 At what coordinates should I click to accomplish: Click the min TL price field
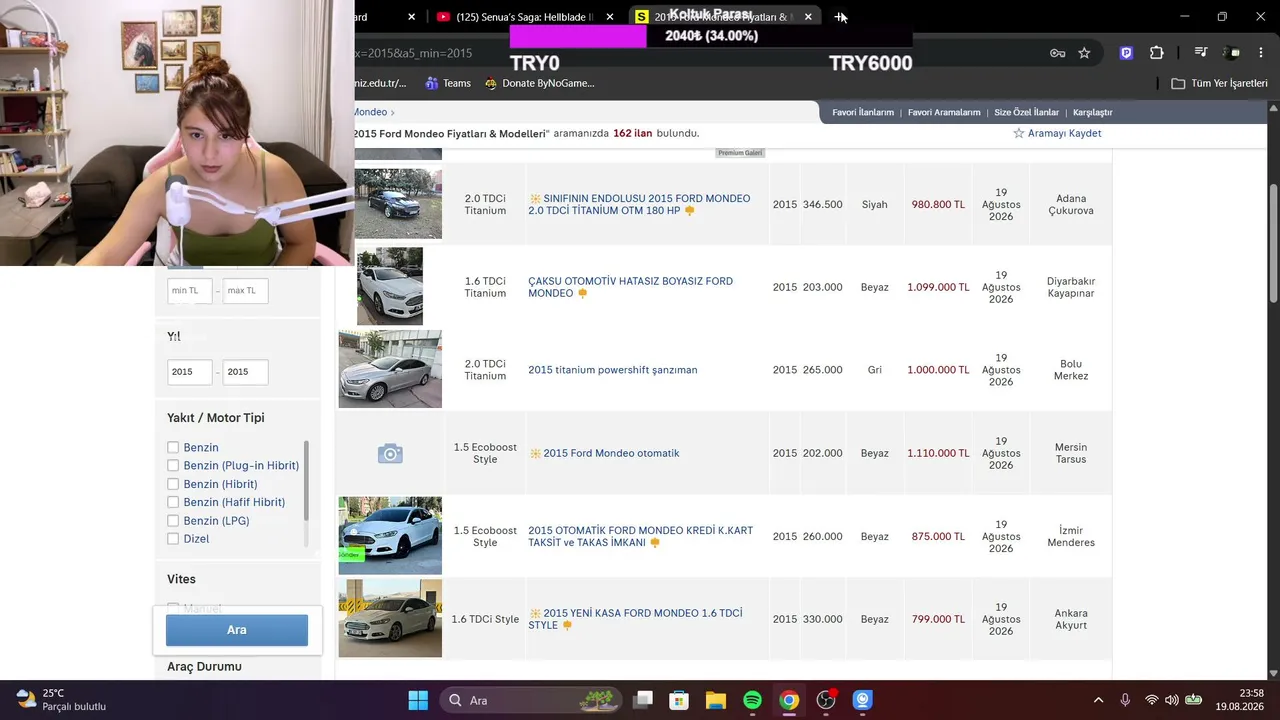click(x=190, y=291)
